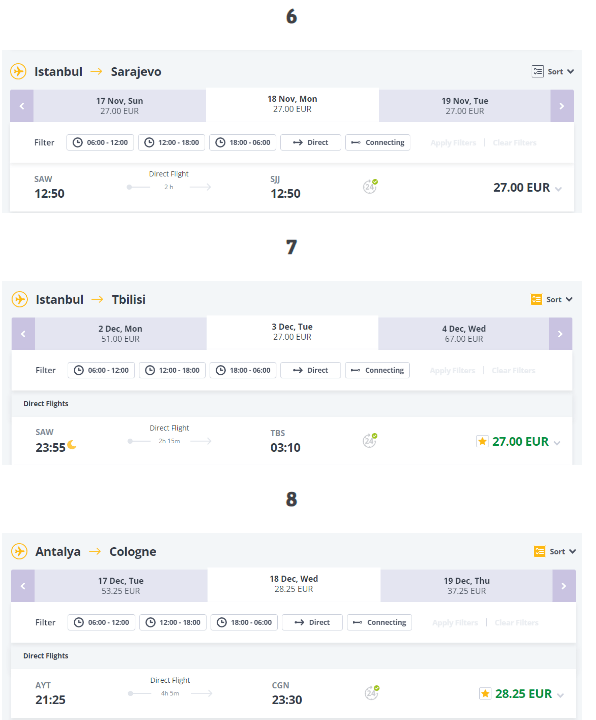Select the 2 Dec, Mon date tab
Image resolution: width=596 pixels, height=720 pixels.
tap(121, 334)
